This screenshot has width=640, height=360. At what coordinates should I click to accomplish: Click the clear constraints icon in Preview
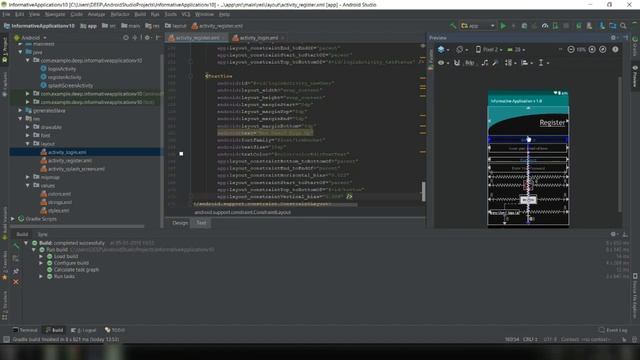pyautogui.click(x=484, y=63)
